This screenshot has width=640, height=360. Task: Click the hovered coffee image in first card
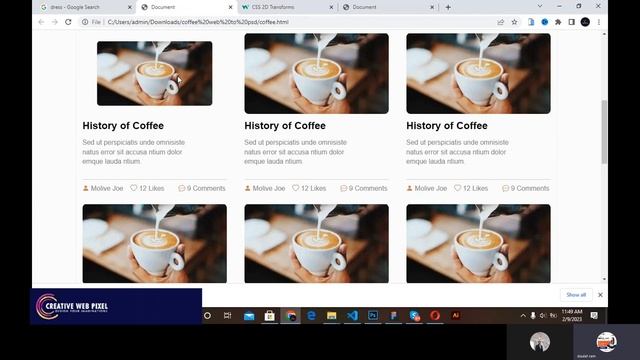pyautogui.click(x=155, y=73)
